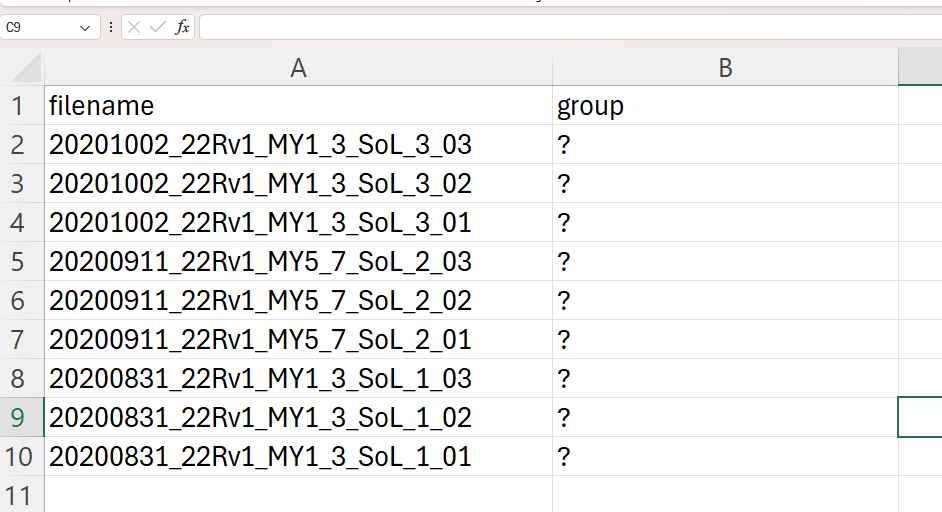This screenshot has height=512, width=942.
Task: Select column B header
Action: (x=725, y=67)
